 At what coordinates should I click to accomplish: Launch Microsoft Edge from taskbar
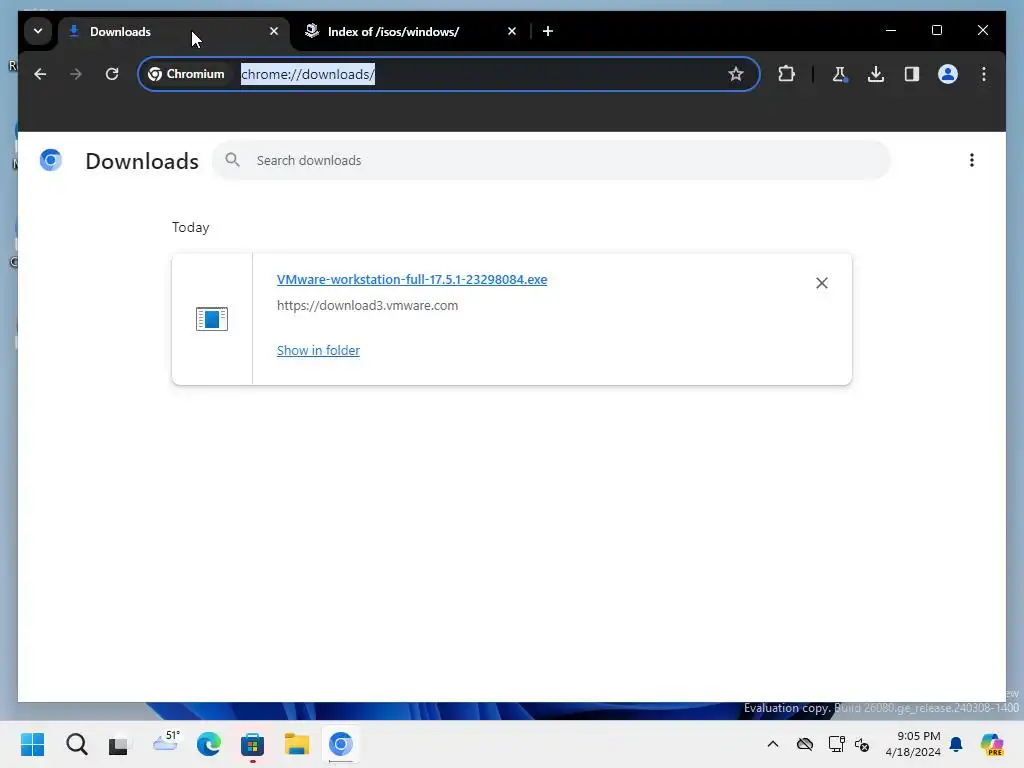point(209,744)
